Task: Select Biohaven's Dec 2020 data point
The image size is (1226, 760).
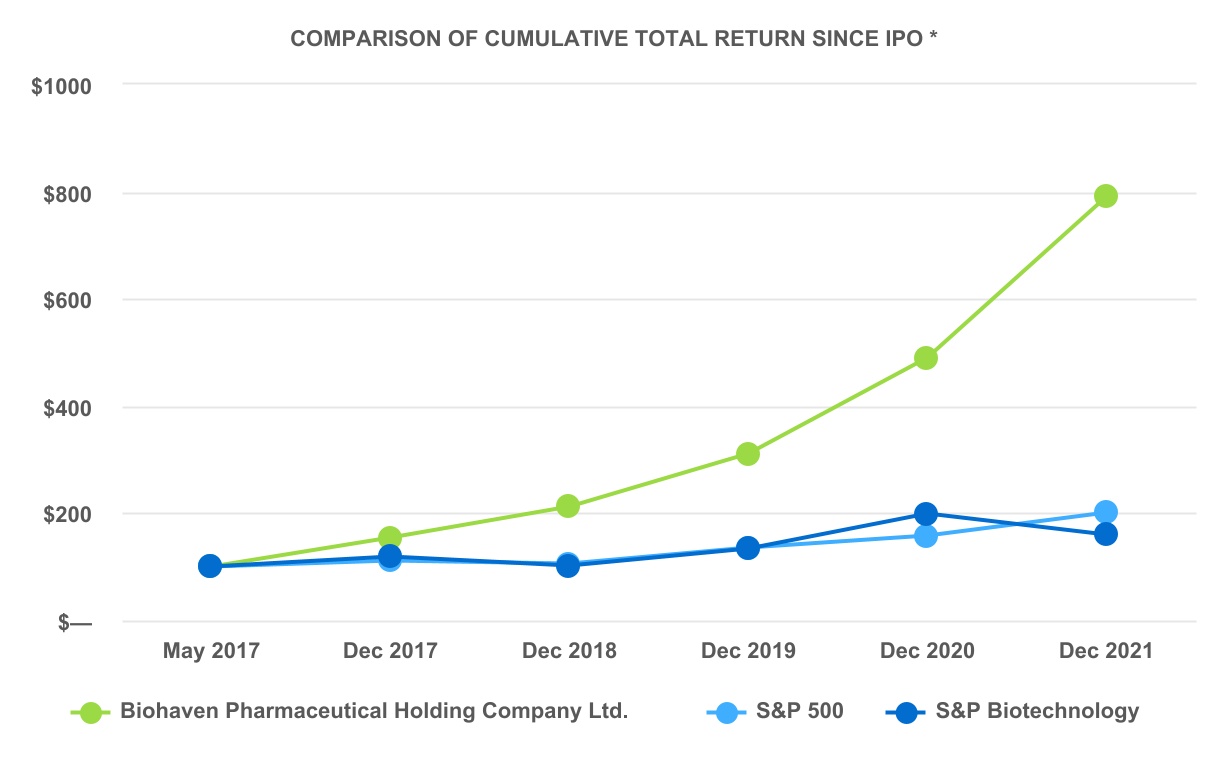Action: click(926, 358)
